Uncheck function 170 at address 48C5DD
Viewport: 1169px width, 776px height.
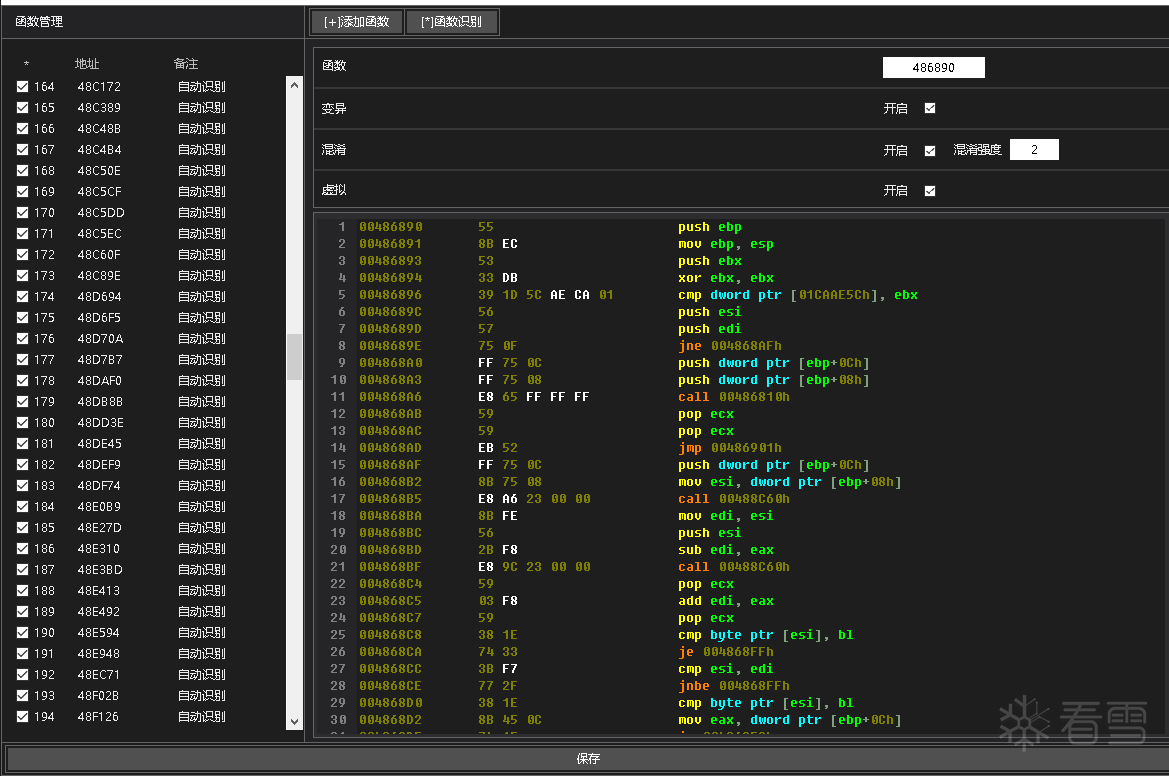click(x=22, y=213)
